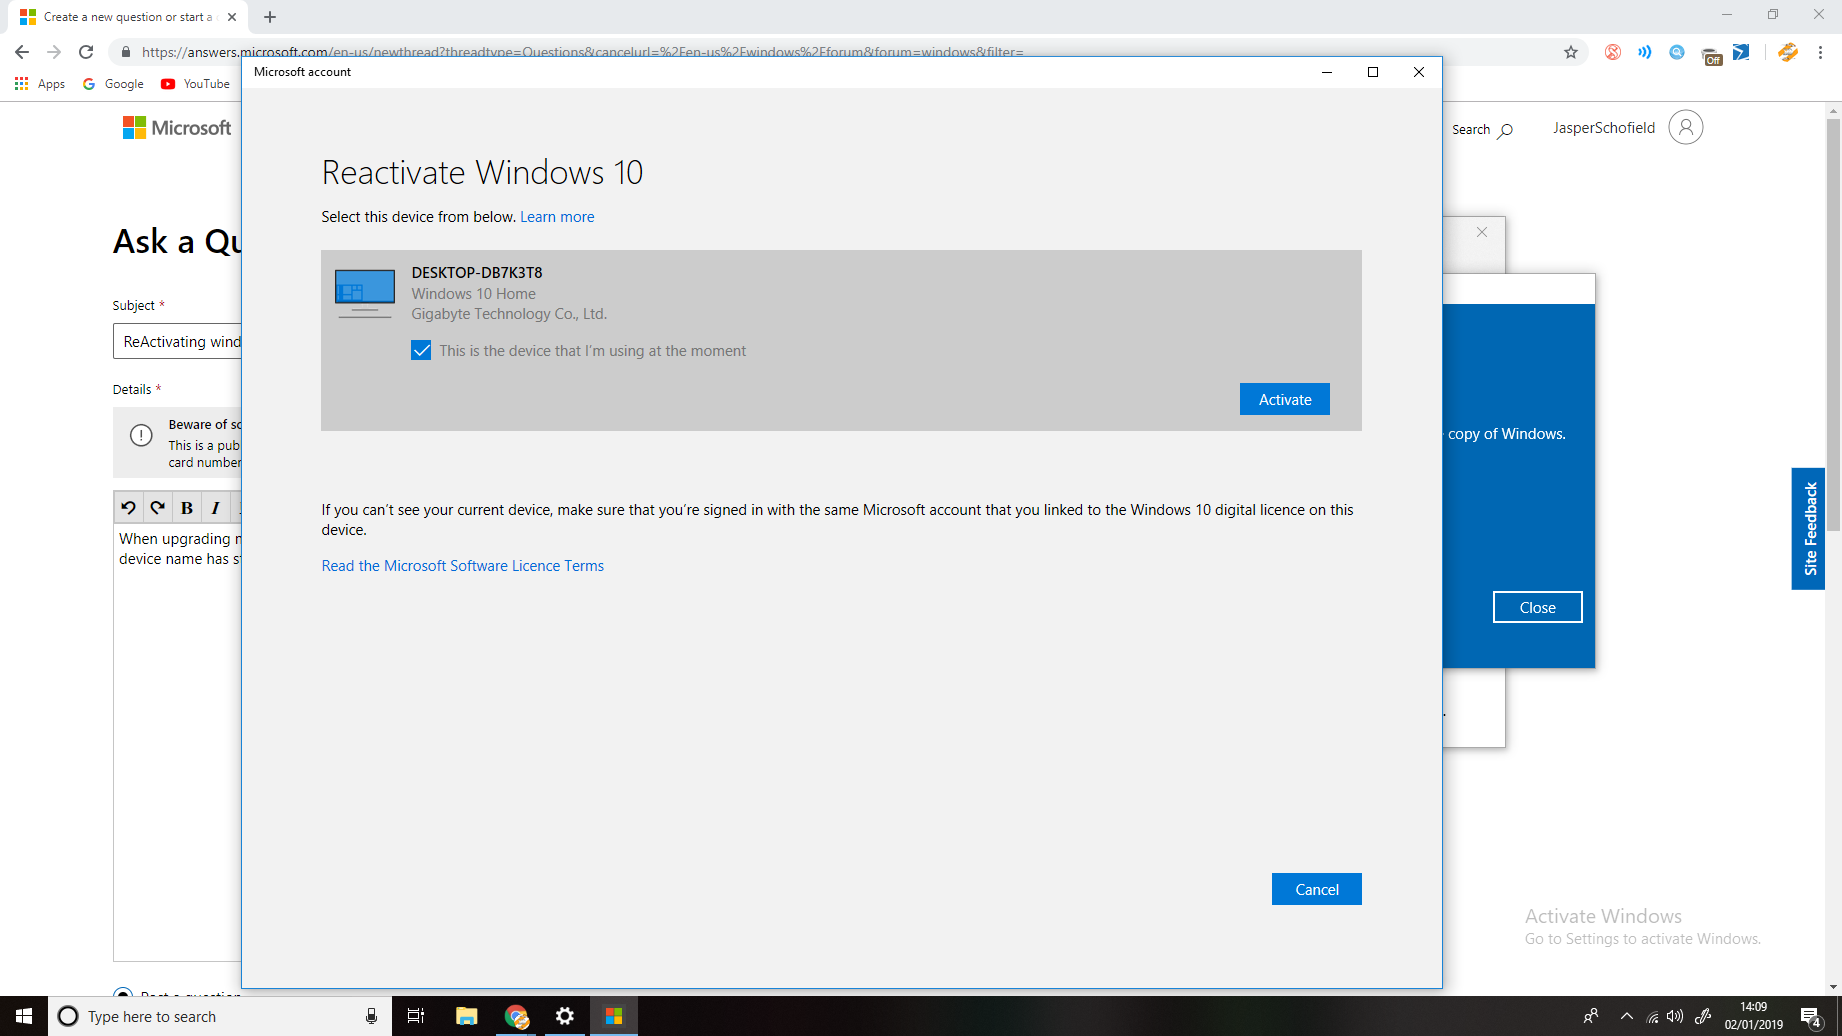Open the Site Feedback tab

pyautogui.click(x=1809, y=529)
